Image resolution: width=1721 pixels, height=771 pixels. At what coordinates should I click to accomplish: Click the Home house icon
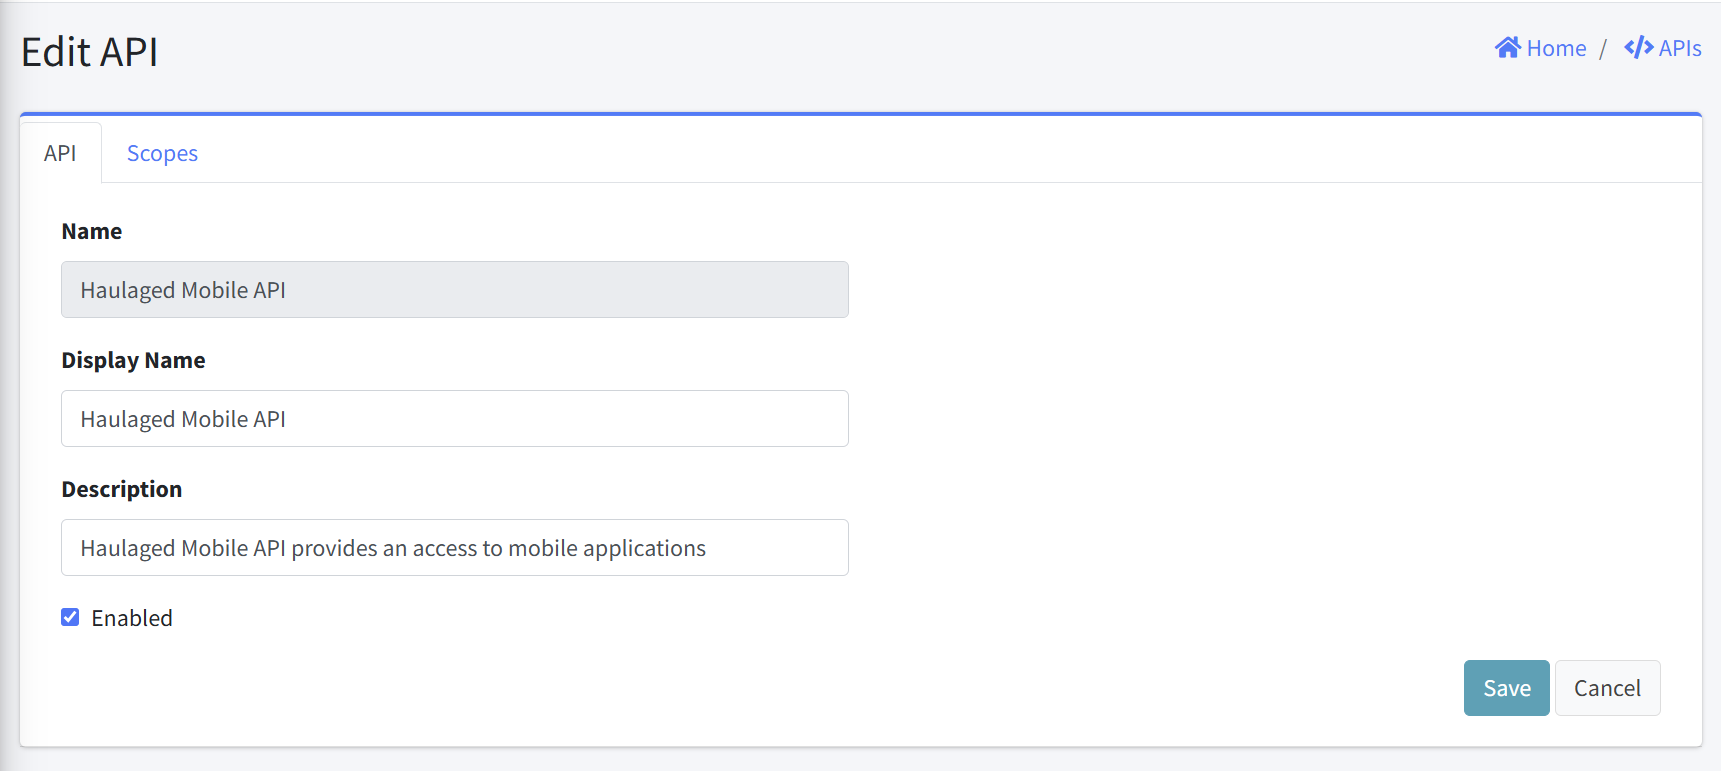[1508, 48]
